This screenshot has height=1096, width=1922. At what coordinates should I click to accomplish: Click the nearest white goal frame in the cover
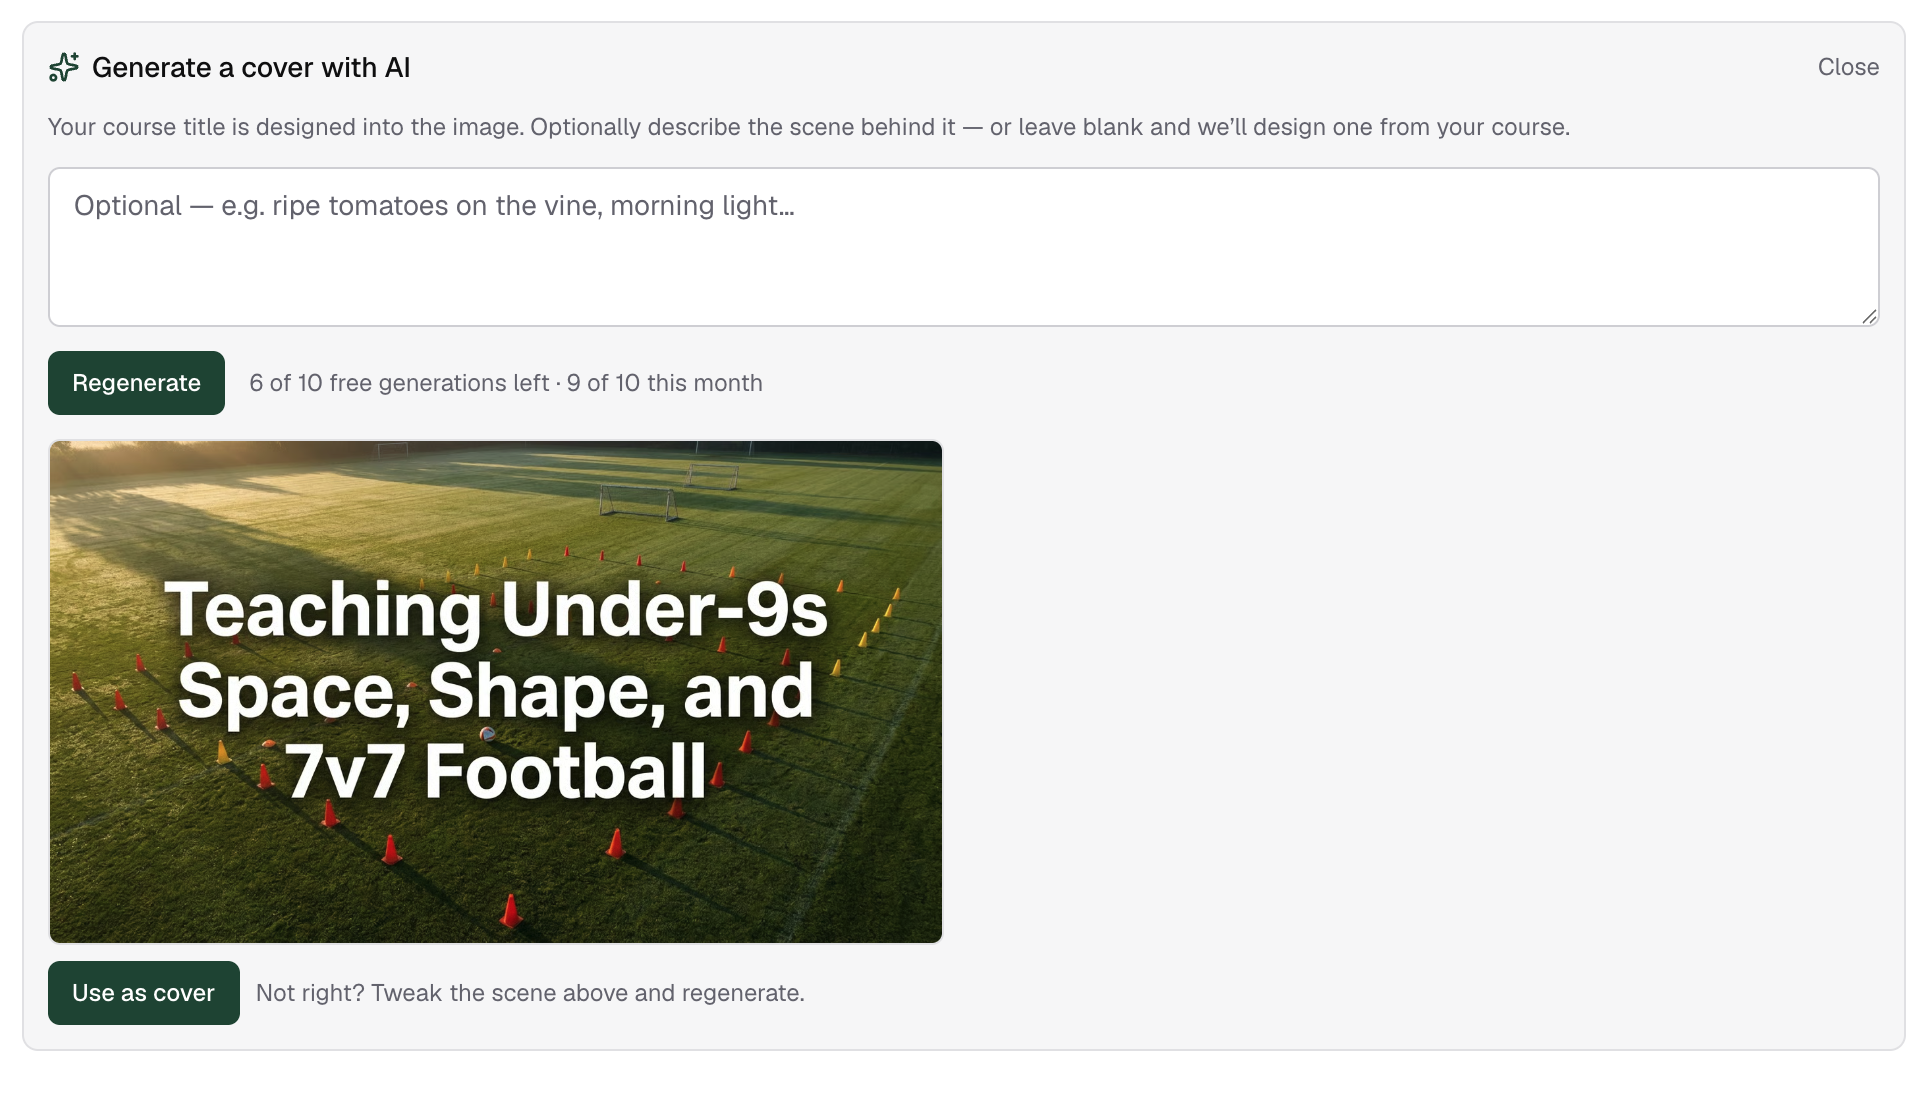pyautogui.click(x=638, y=501)
